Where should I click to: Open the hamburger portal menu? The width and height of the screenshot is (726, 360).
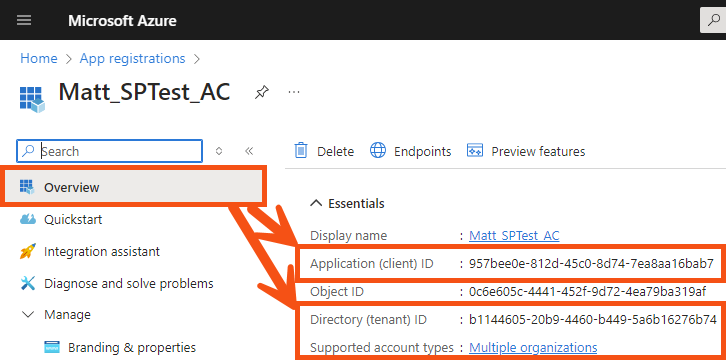[x=24, y=21]
